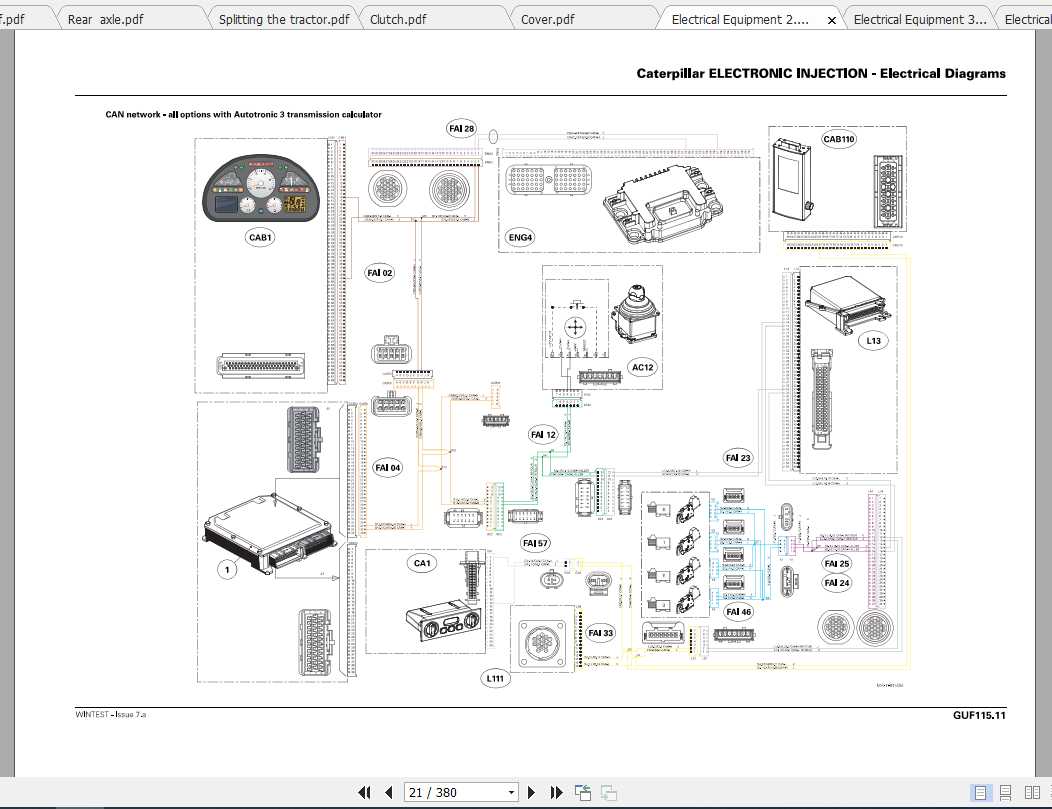Go to the previous page
The height and width of the screenshot is (809, 1052).
388,792
